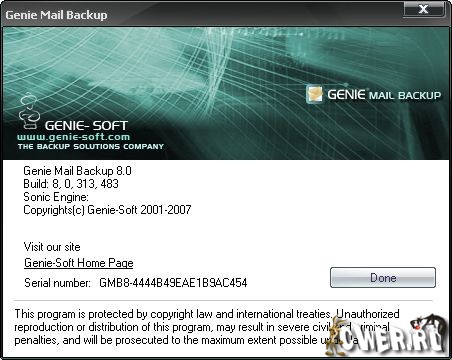Open the Genie-Soft Home Page link
This screenshot has height=360, width=452.
click(x=79, y=263)
